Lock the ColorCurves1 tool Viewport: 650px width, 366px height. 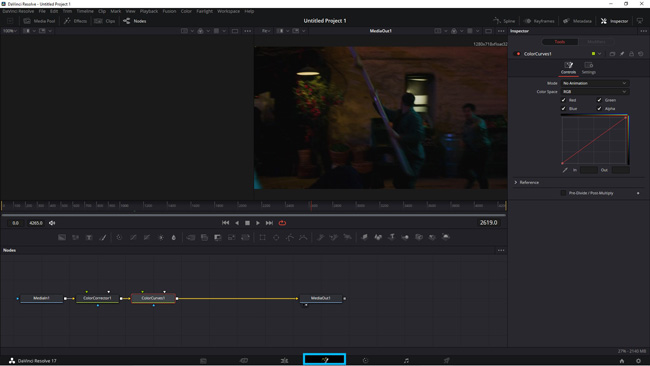click(x=631, y=54)
